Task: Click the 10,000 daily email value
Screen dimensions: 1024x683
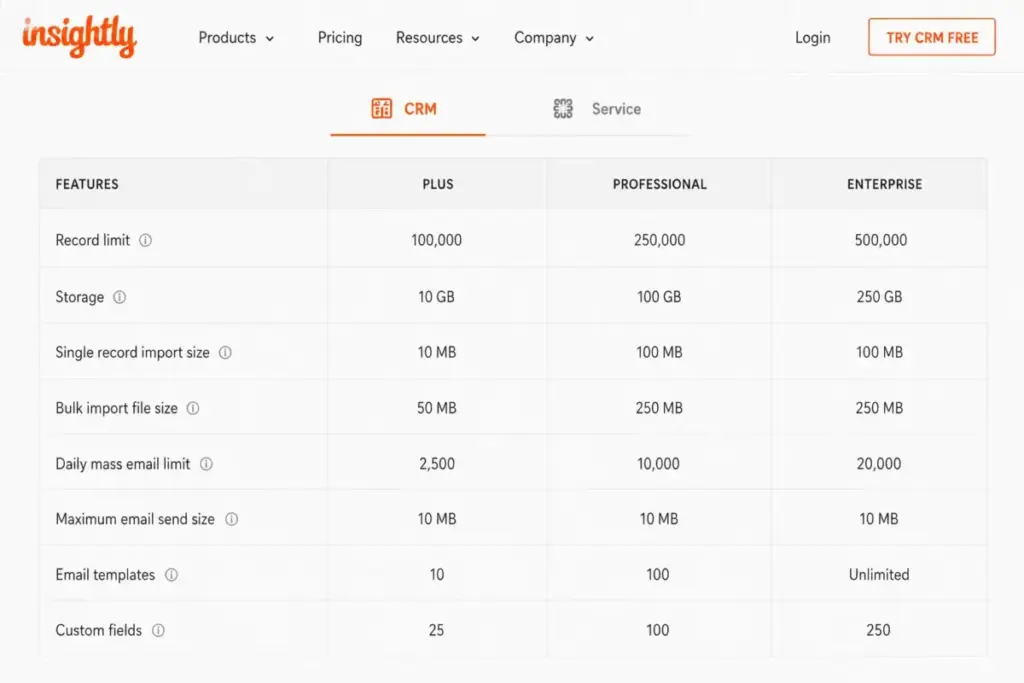Action: click(658, 464)
